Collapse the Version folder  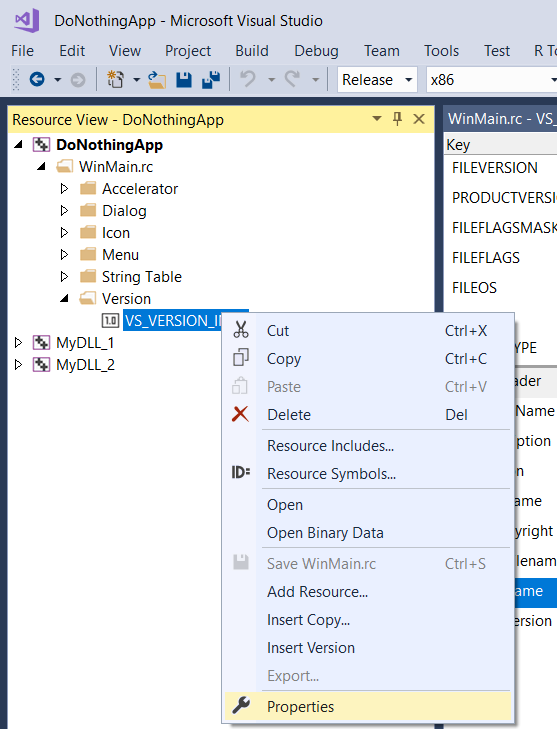(64, 298)
